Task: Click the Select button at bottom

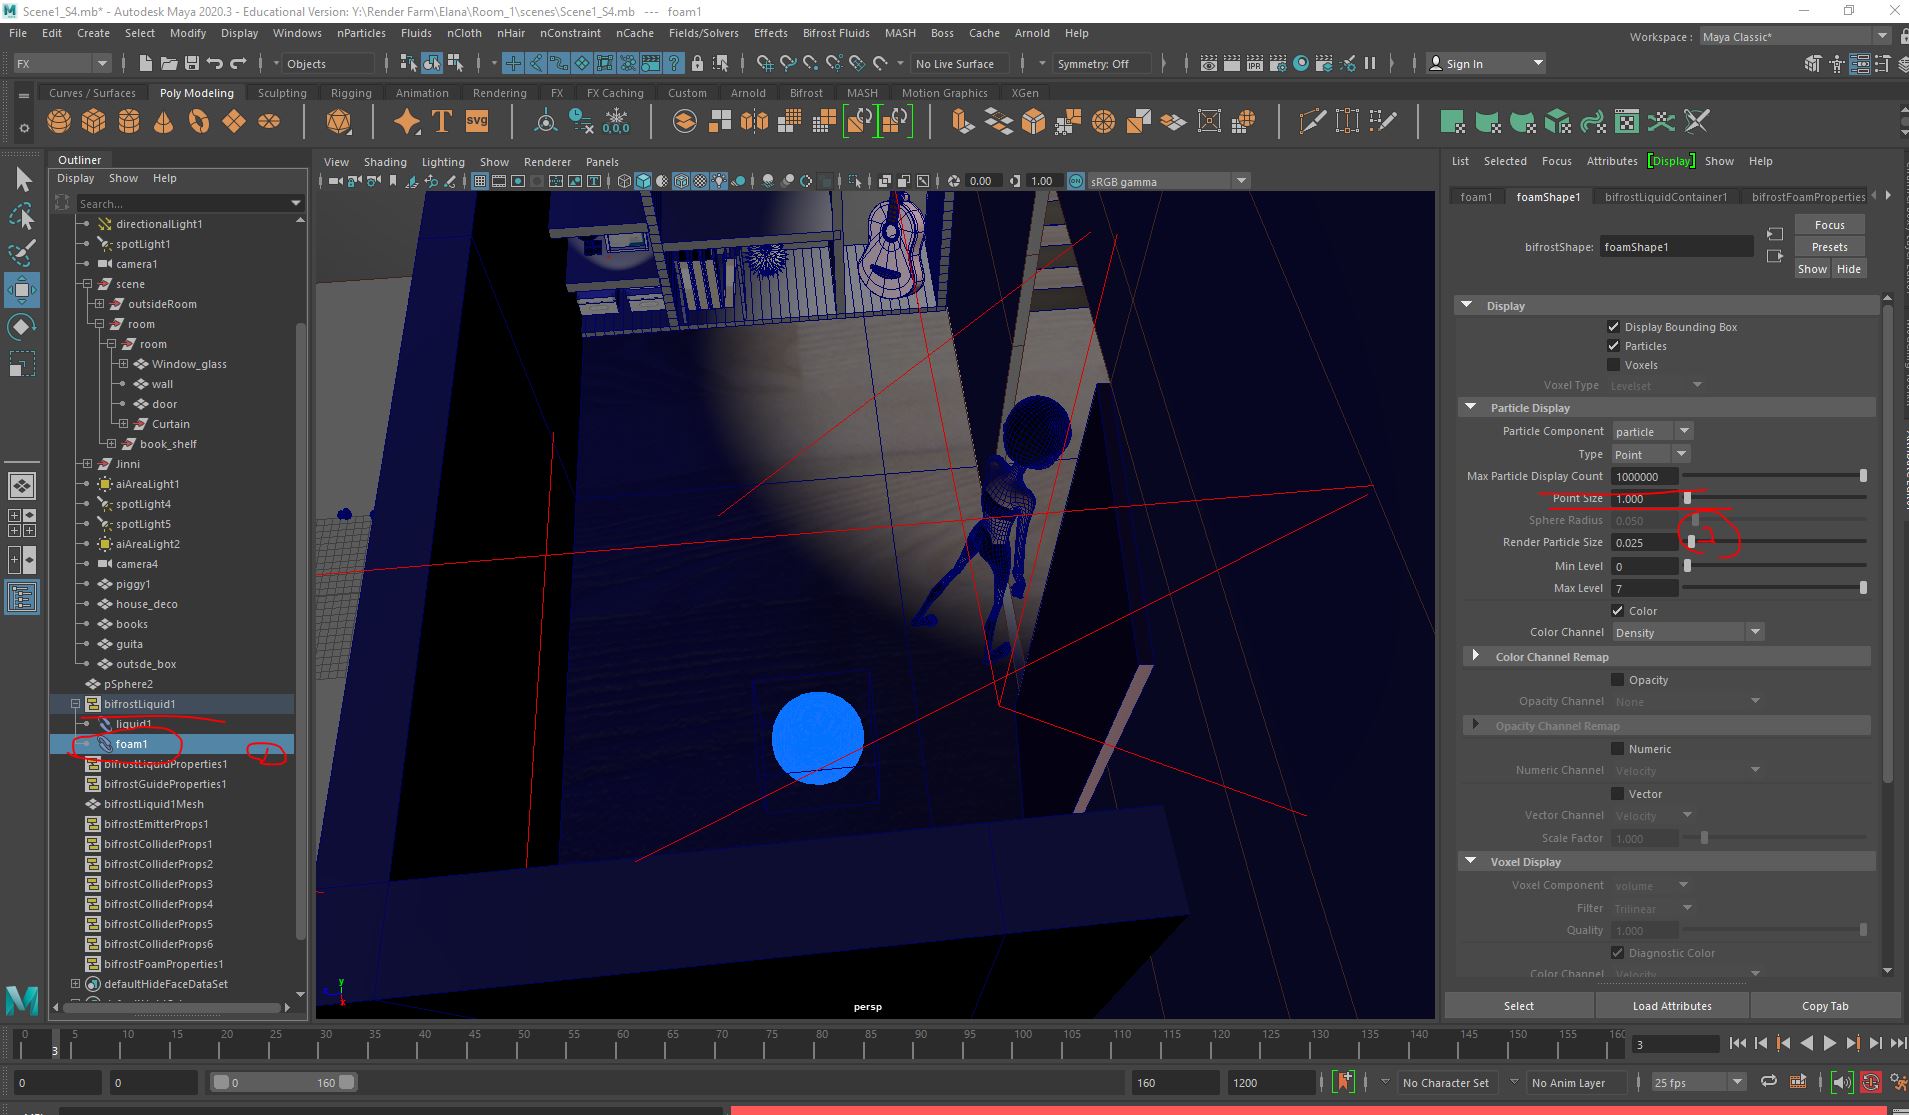Action: point(1518,1006)
